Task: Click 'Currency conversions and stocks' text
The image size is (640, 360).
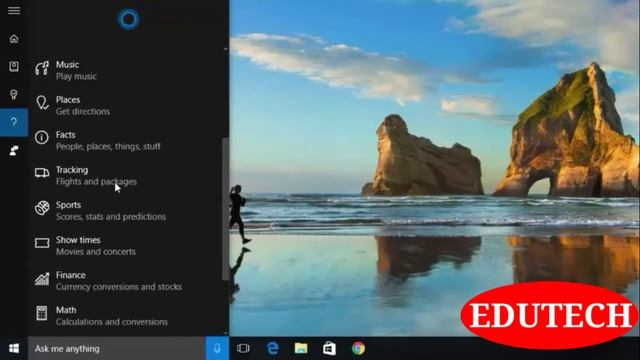Action: [119, 287]
